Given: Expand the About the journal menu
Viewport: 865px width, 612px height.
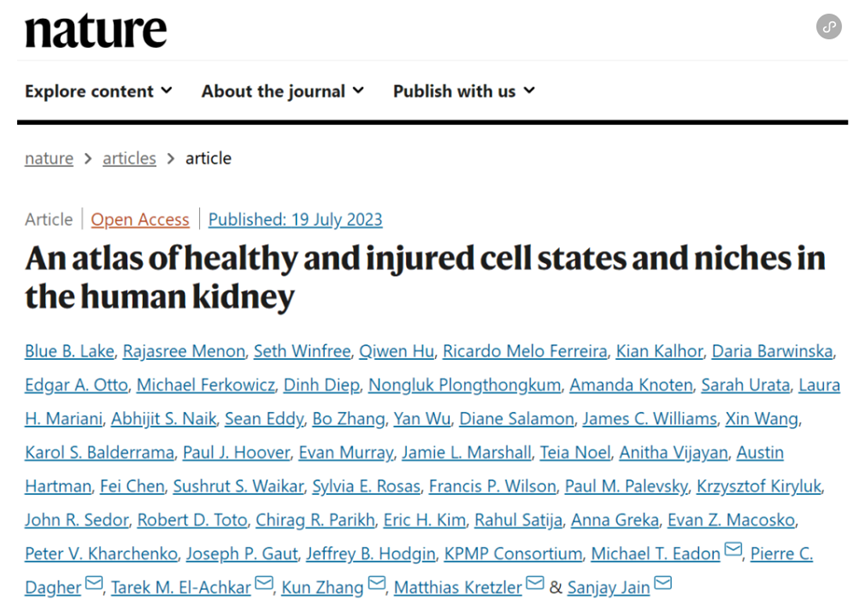Looking at the screenshot, I should pos(283,91).
